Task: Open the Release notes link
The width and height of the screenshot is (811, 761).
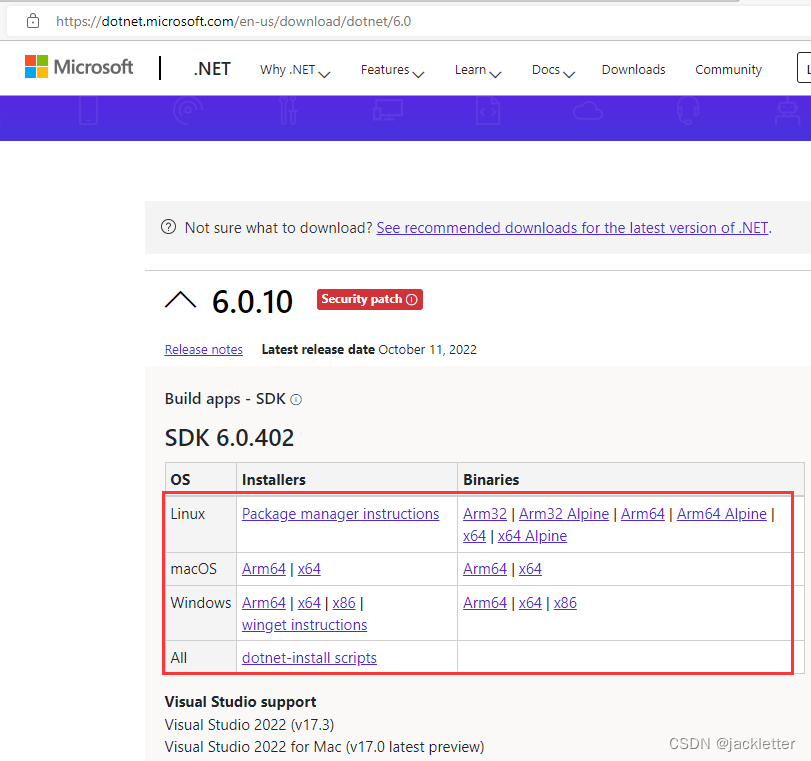Action: (x=204, y=350)
